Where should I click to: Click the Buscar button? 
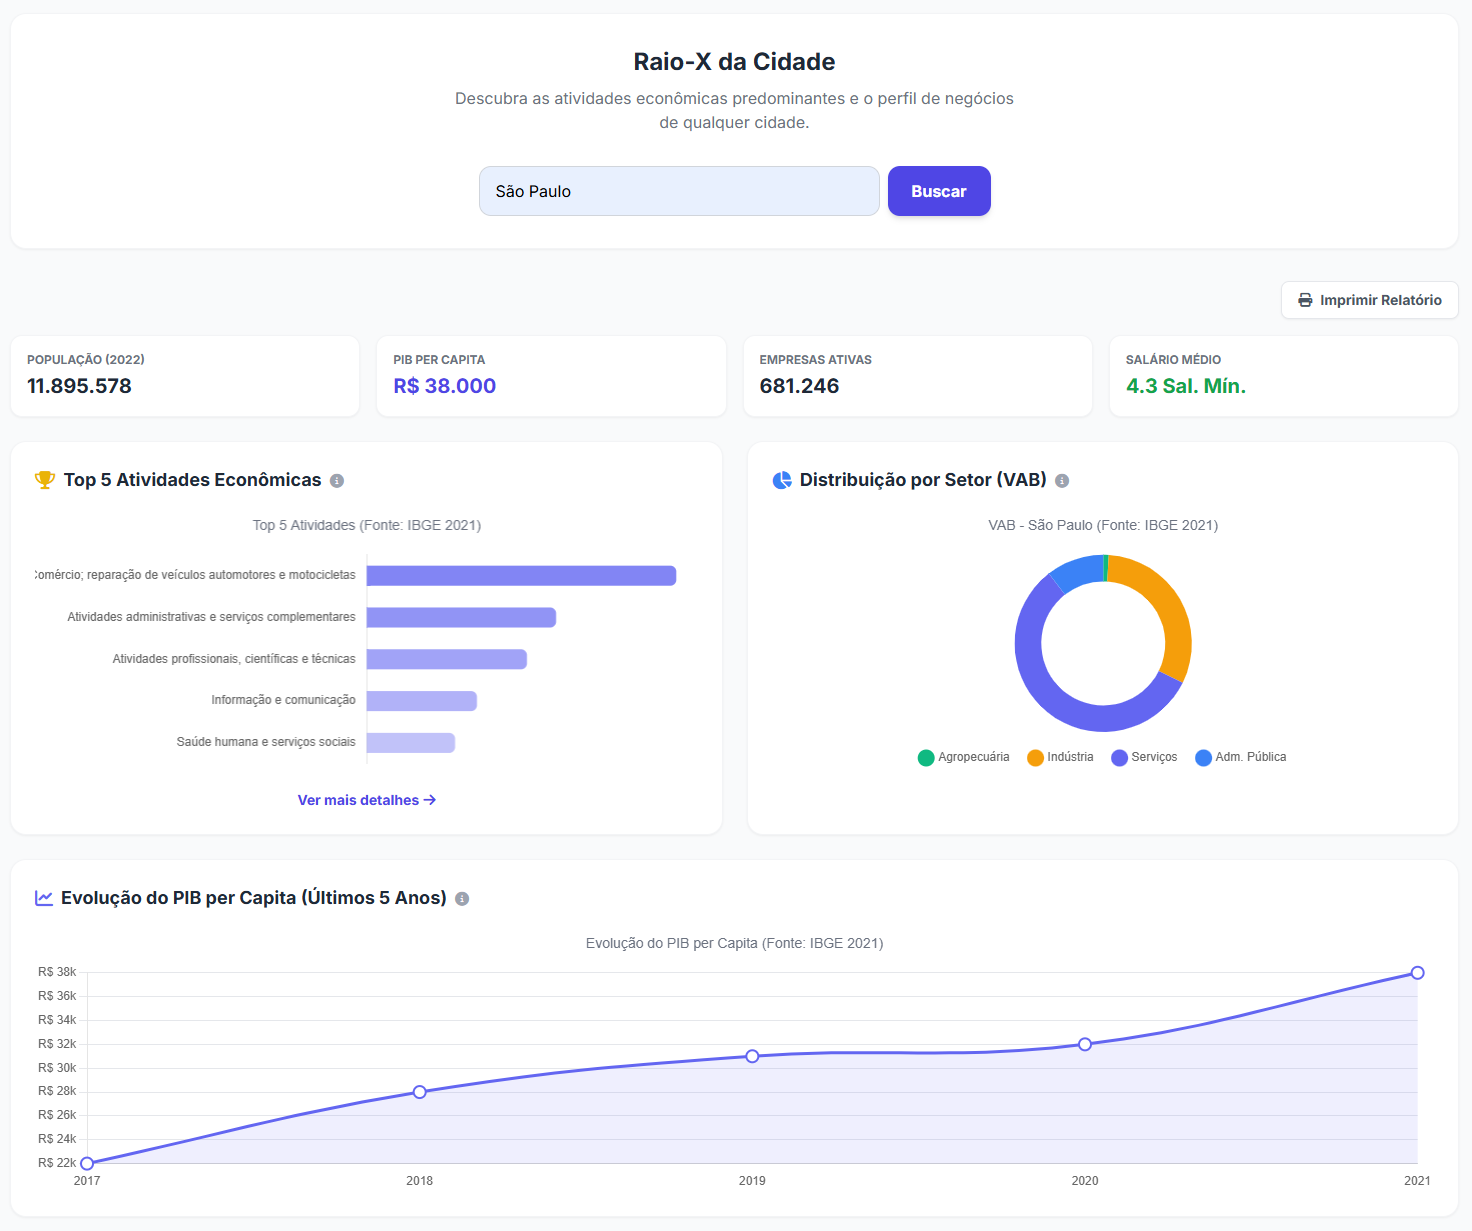pyautogui.click(x=939, y=191)
